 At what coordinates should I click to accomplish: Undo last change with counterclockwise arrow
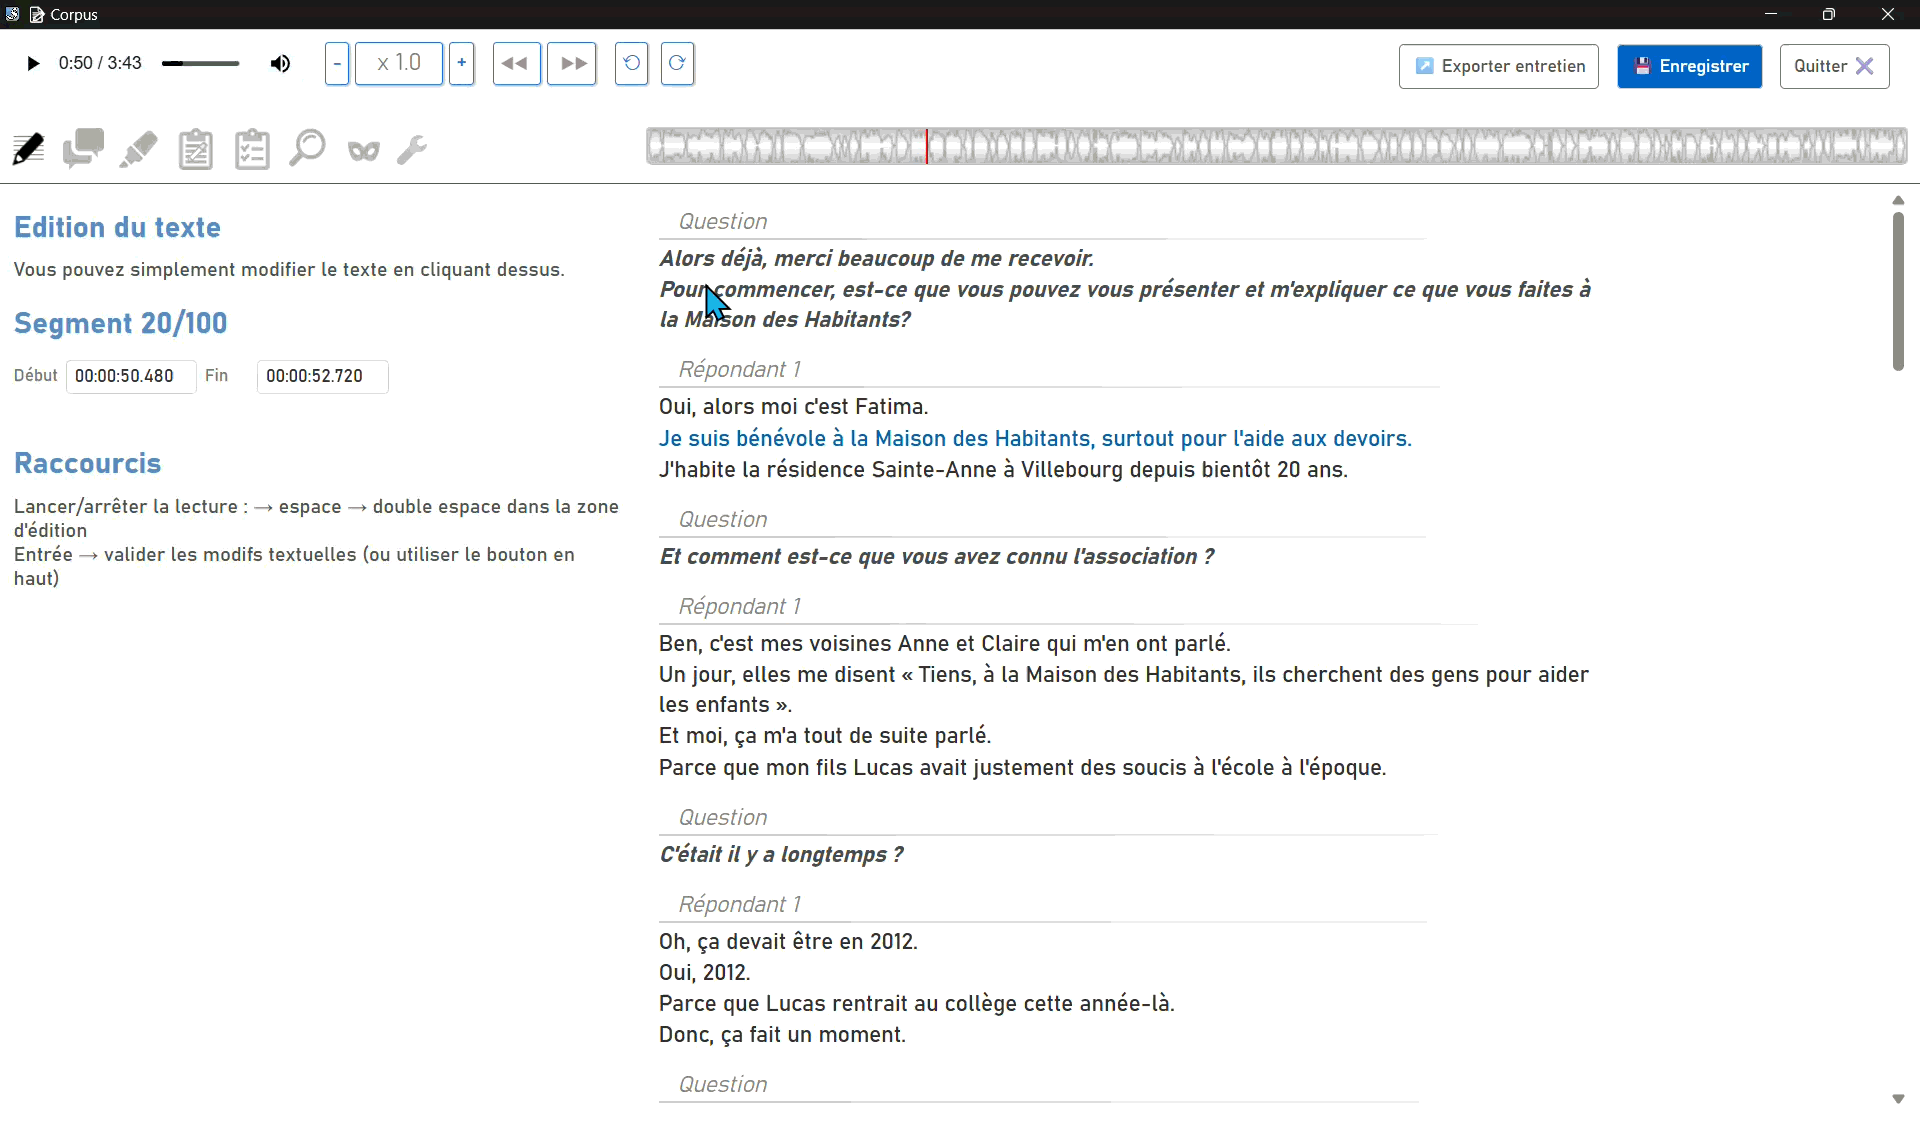631,64
